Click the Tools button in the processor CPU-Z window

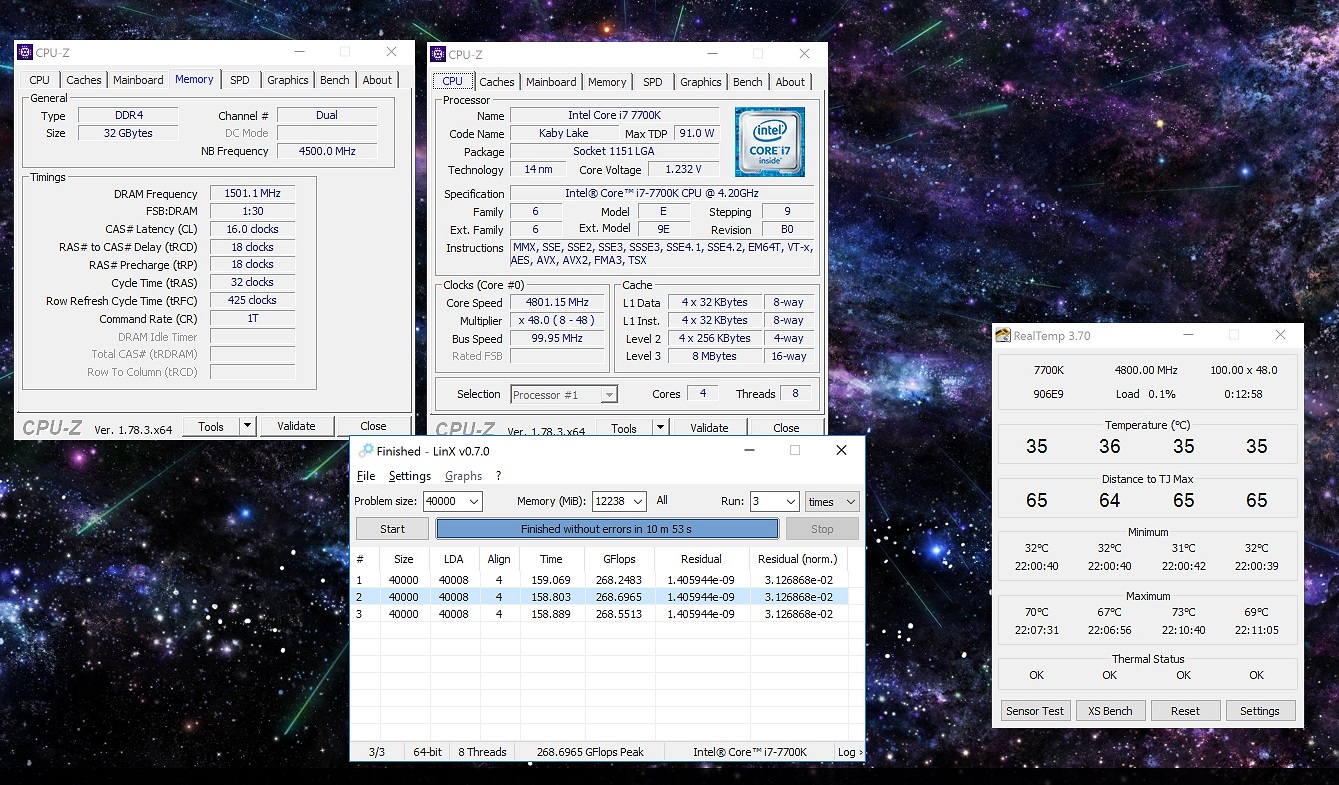(624, 428)
